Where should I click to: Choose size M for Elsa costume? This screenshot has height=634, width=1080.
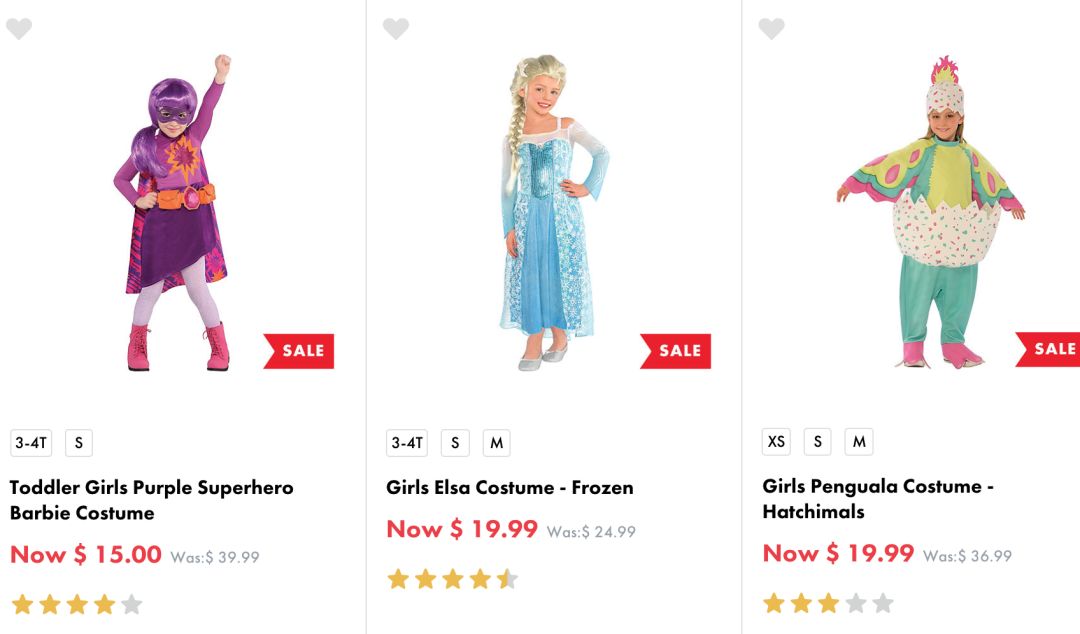click(496, 443)
